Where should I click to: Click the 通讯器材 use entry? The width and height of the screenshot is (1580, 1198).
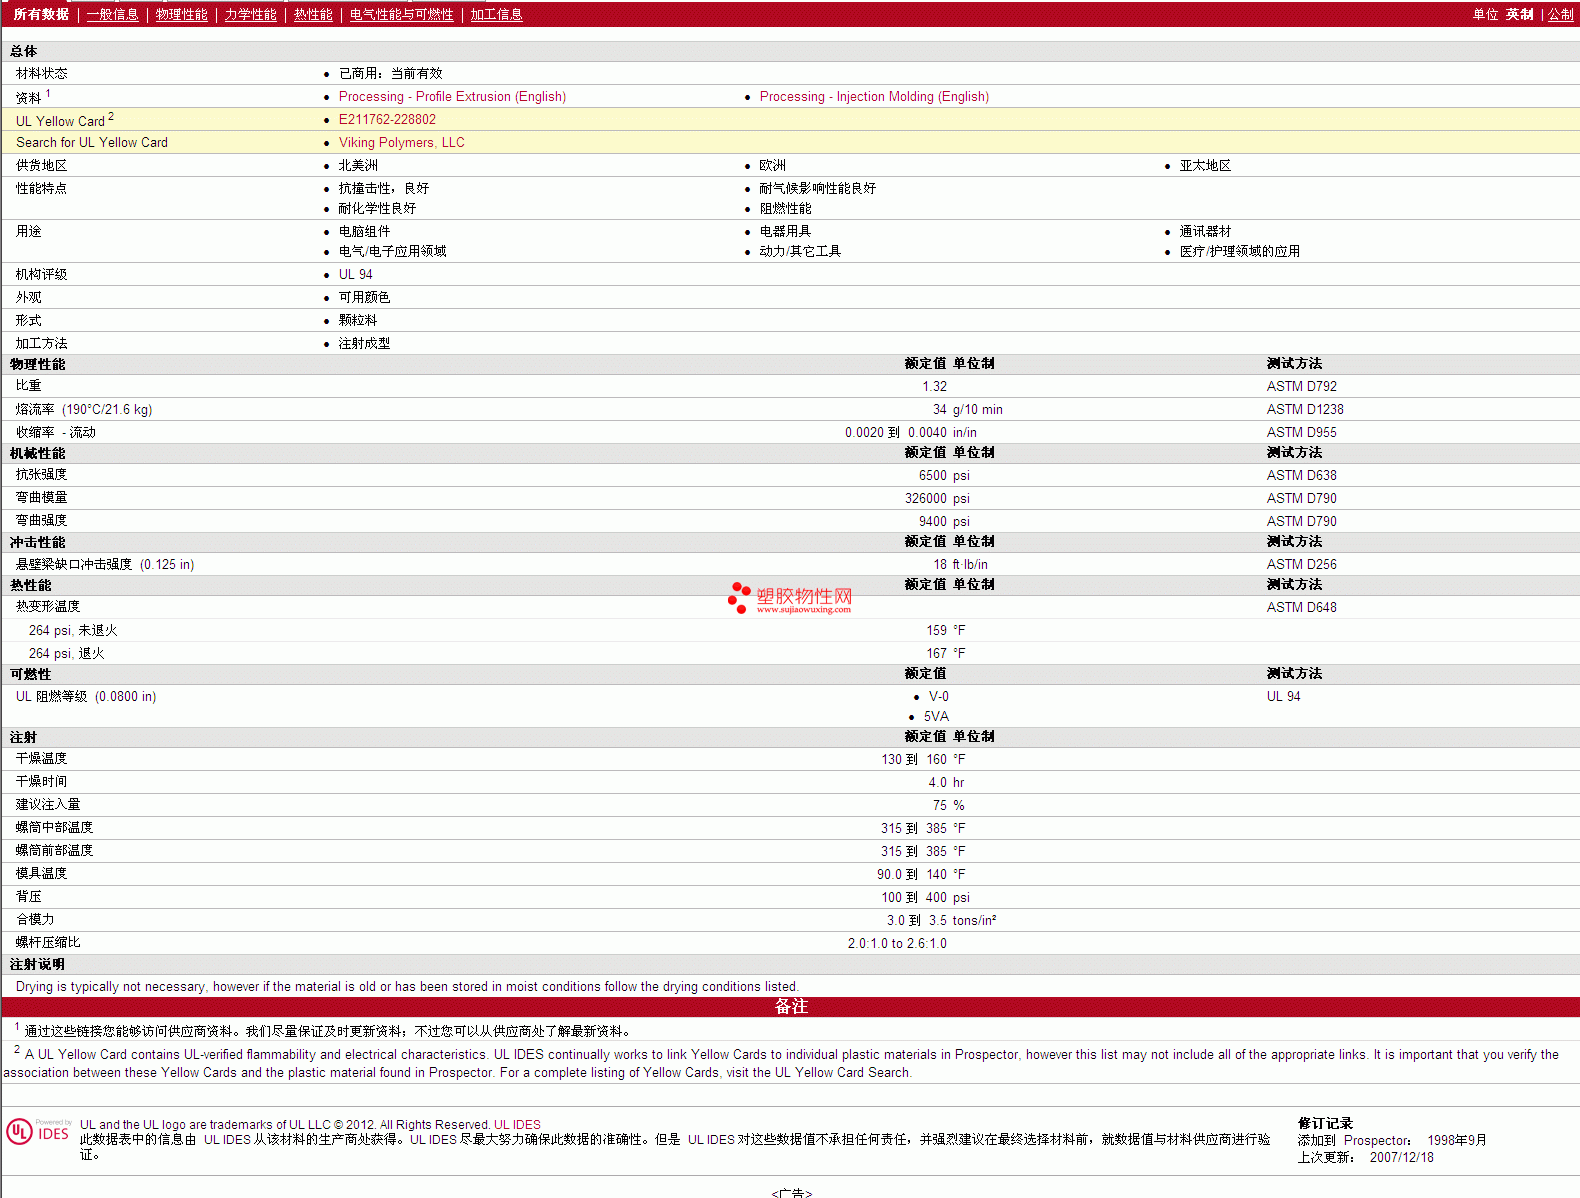tap(1205, 231)
